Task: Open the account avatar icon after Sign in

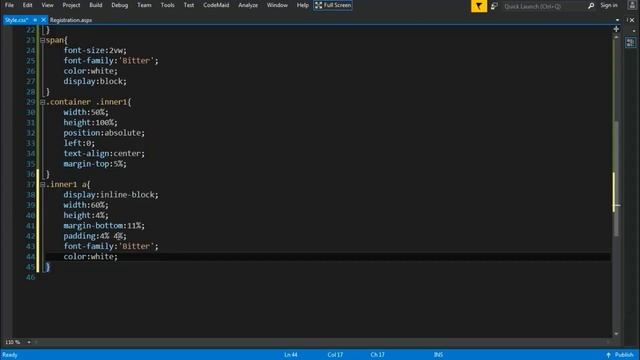Action: (x=631, y=5)
